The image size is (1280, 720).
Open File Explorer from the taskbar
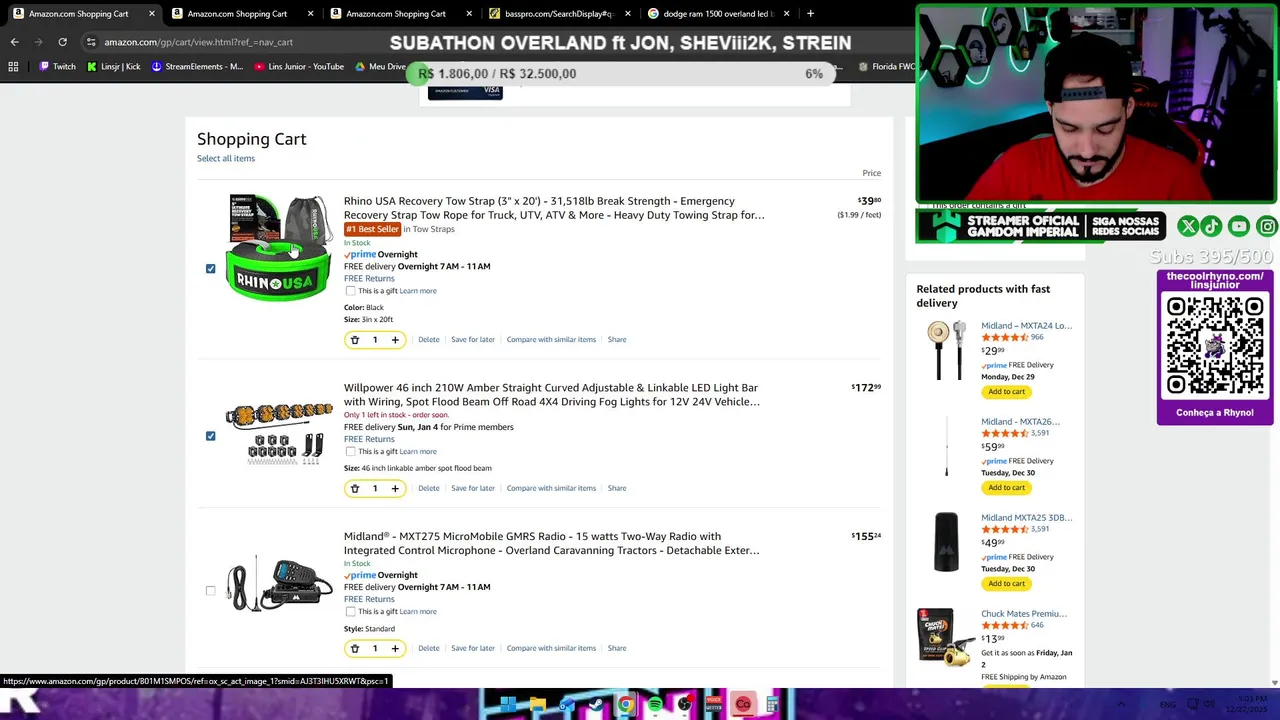(x=537, y=705)
